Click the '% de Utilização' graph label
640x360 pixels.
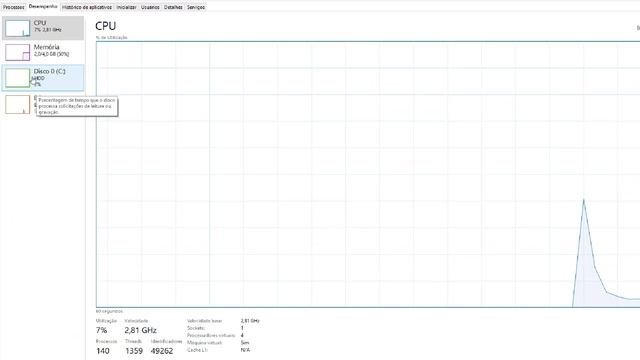point(111,38)
